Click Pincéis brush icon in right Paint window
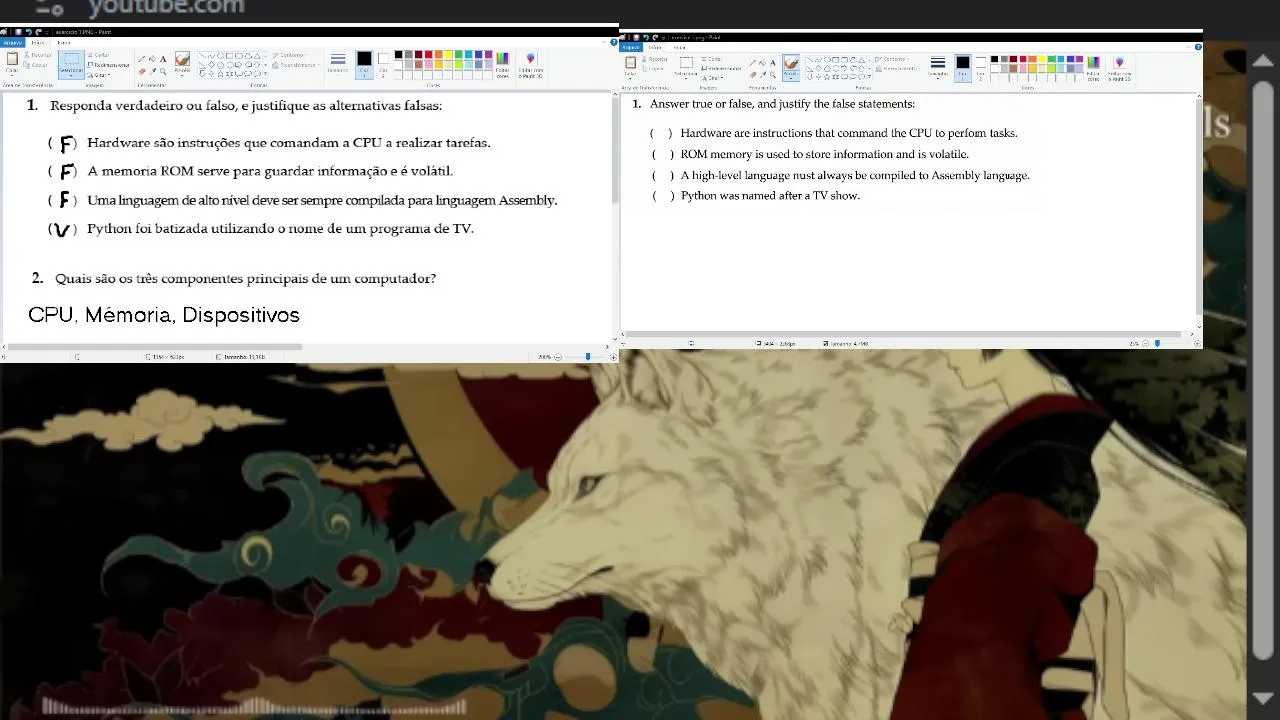Image resolution: width=1280 pixels, height=720 pixels. [791, 64]
